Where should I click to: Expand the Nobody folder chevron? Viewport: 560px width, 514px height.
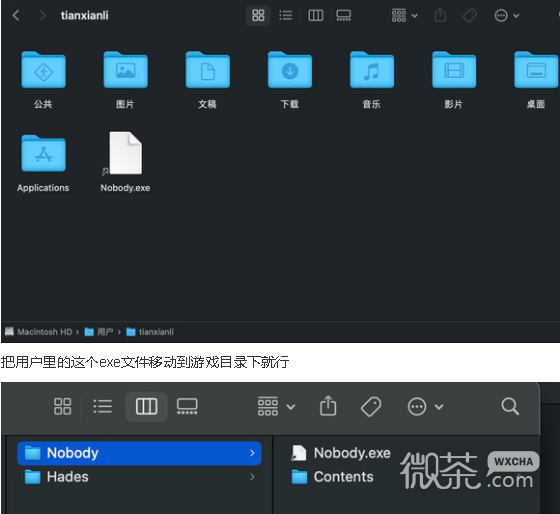[252, 453]
